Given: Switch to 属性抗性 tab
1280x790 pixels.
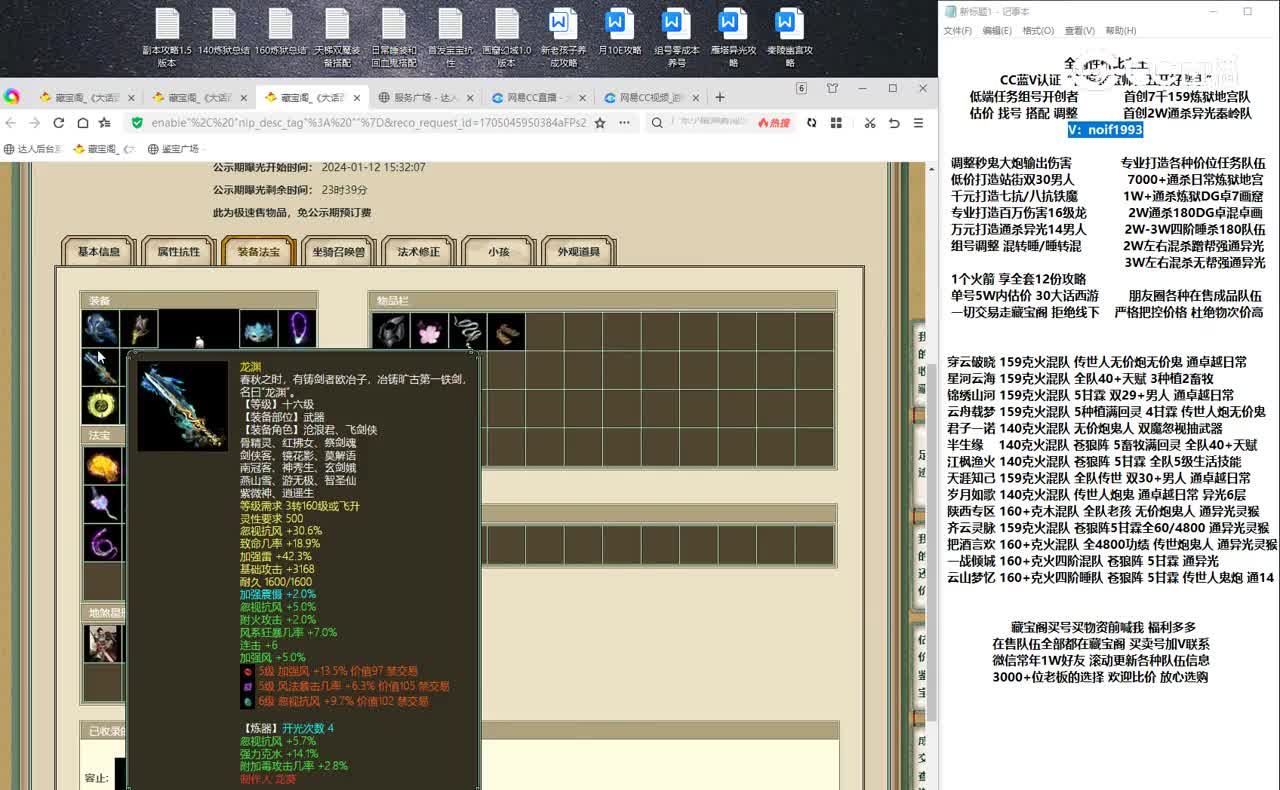Looking at the screenshot, I should pos(178,252).
